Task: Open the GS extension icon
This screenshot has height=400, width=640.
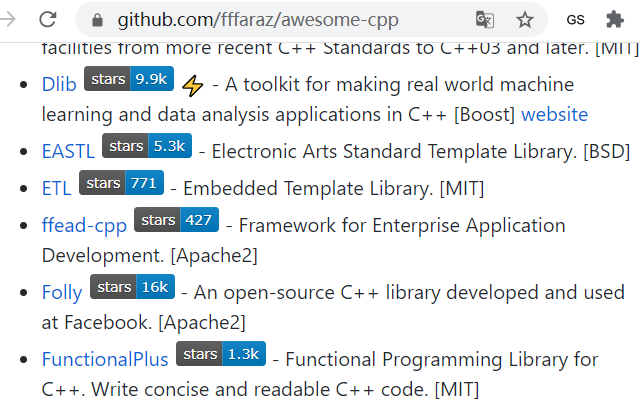Action: pos(576,20)
